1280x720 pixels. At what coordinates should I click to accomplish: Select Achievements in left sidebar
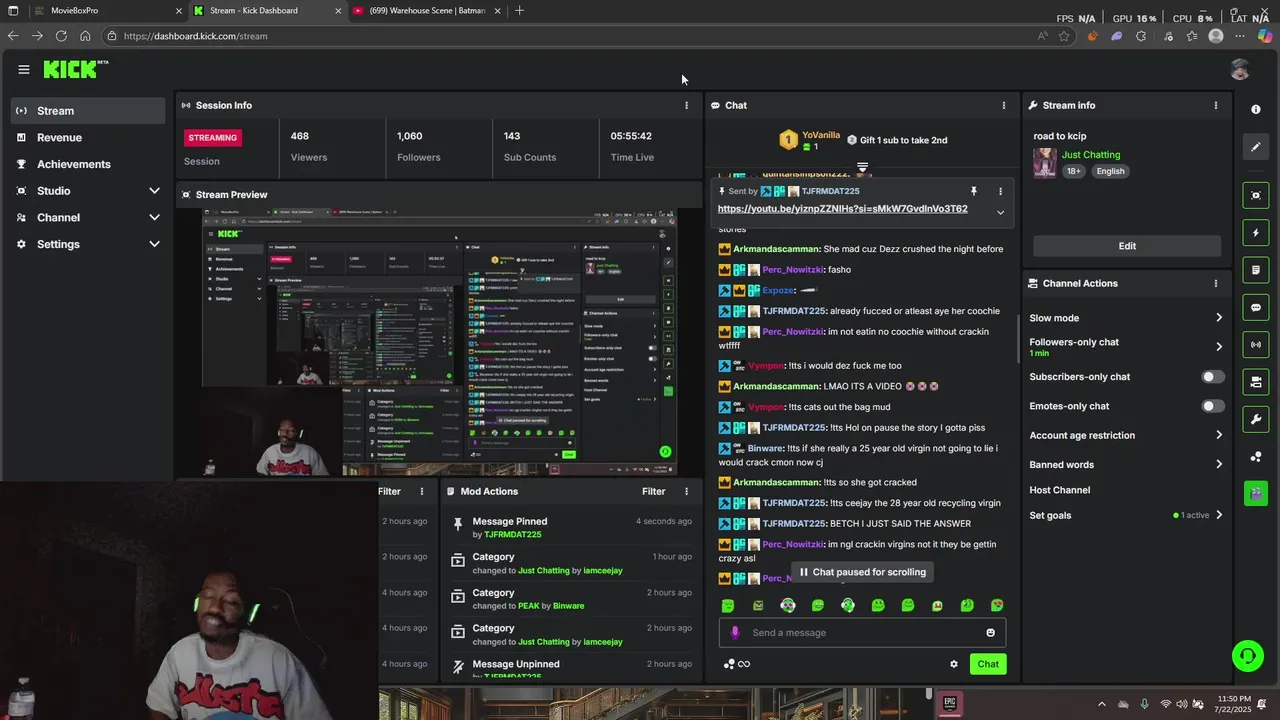(x=89, y=164)
